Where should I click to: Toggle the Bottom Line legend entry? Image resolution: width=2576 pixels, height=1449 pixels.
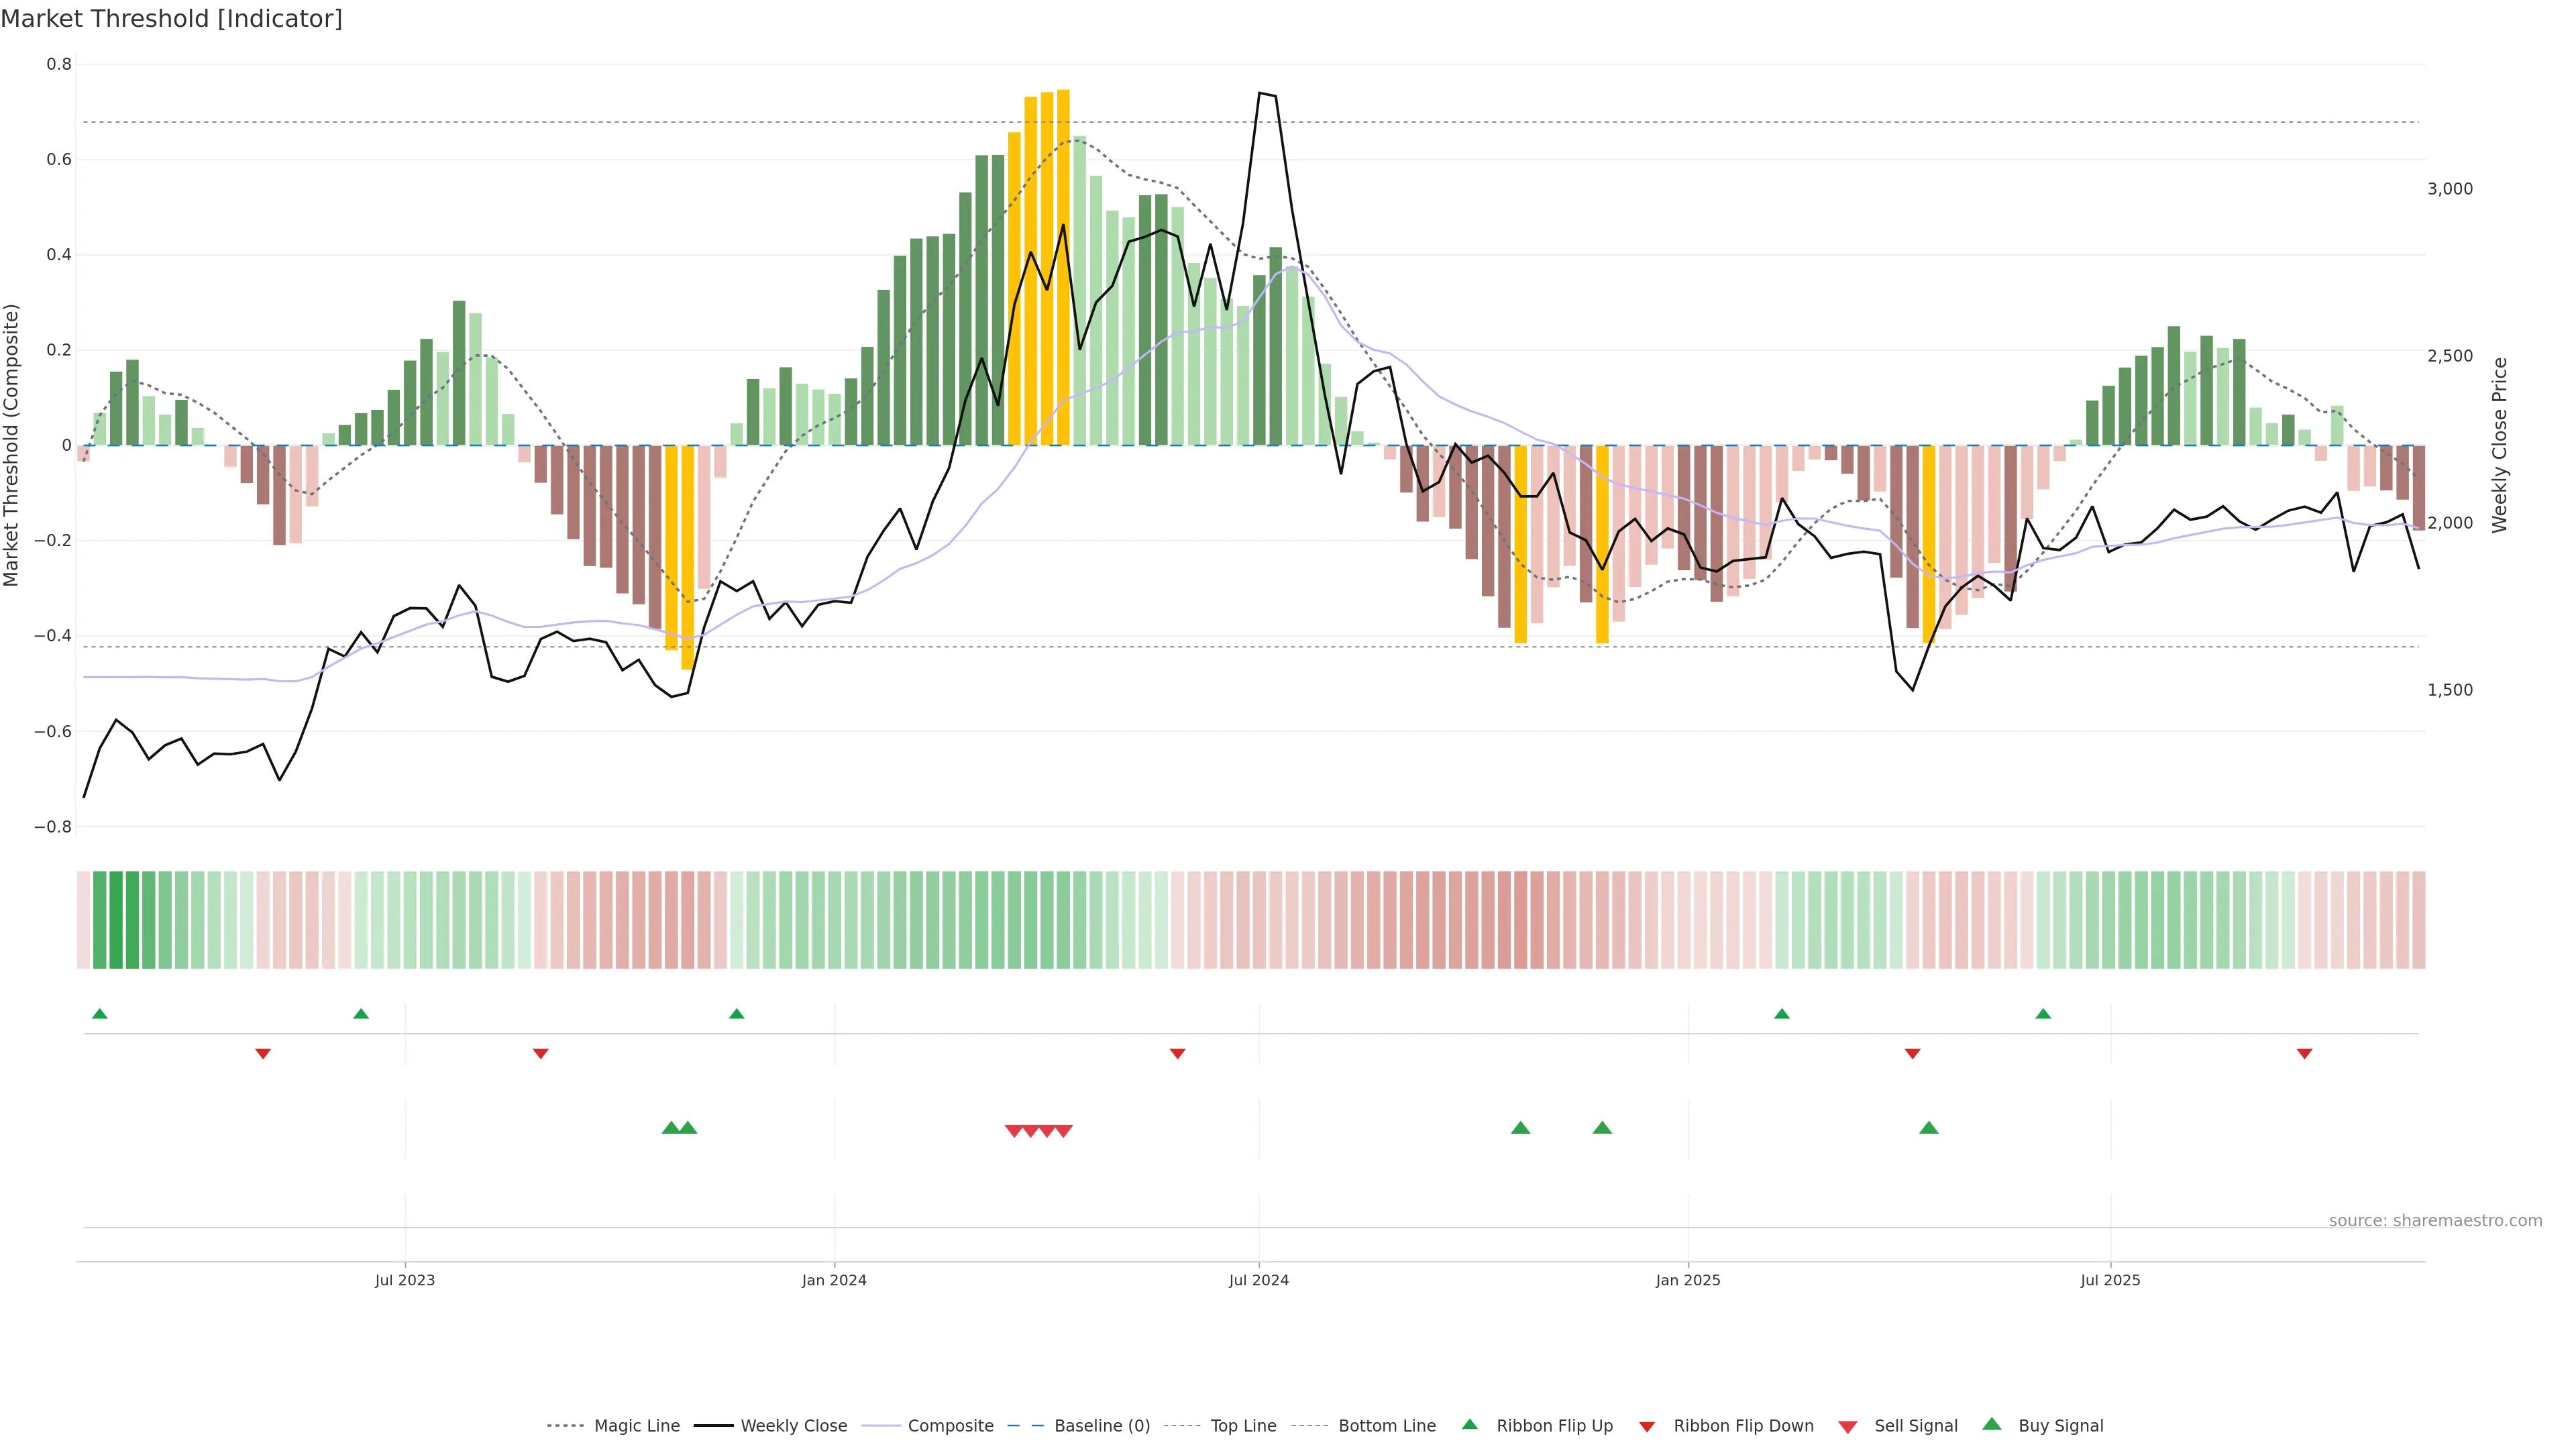pos(1386,1426)
